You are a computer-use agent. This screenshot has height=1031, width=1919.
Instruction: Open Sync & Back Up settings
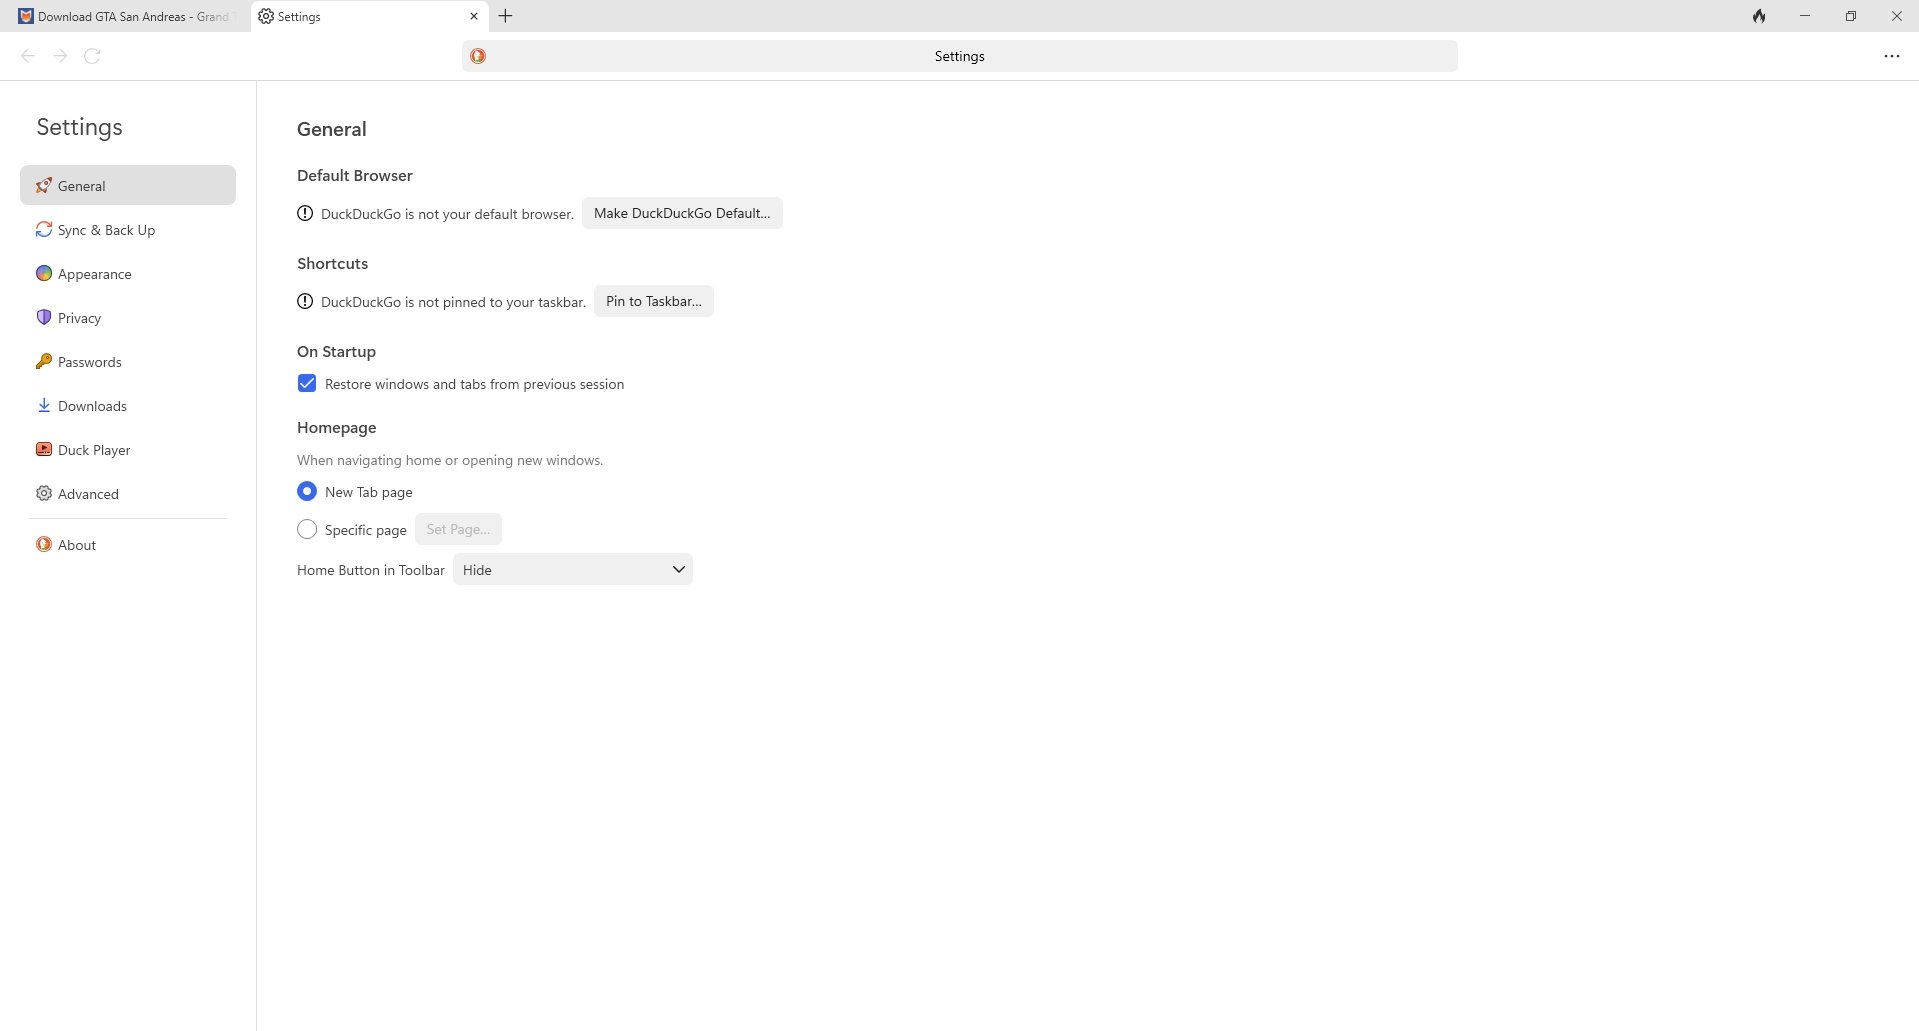[128, 229]
